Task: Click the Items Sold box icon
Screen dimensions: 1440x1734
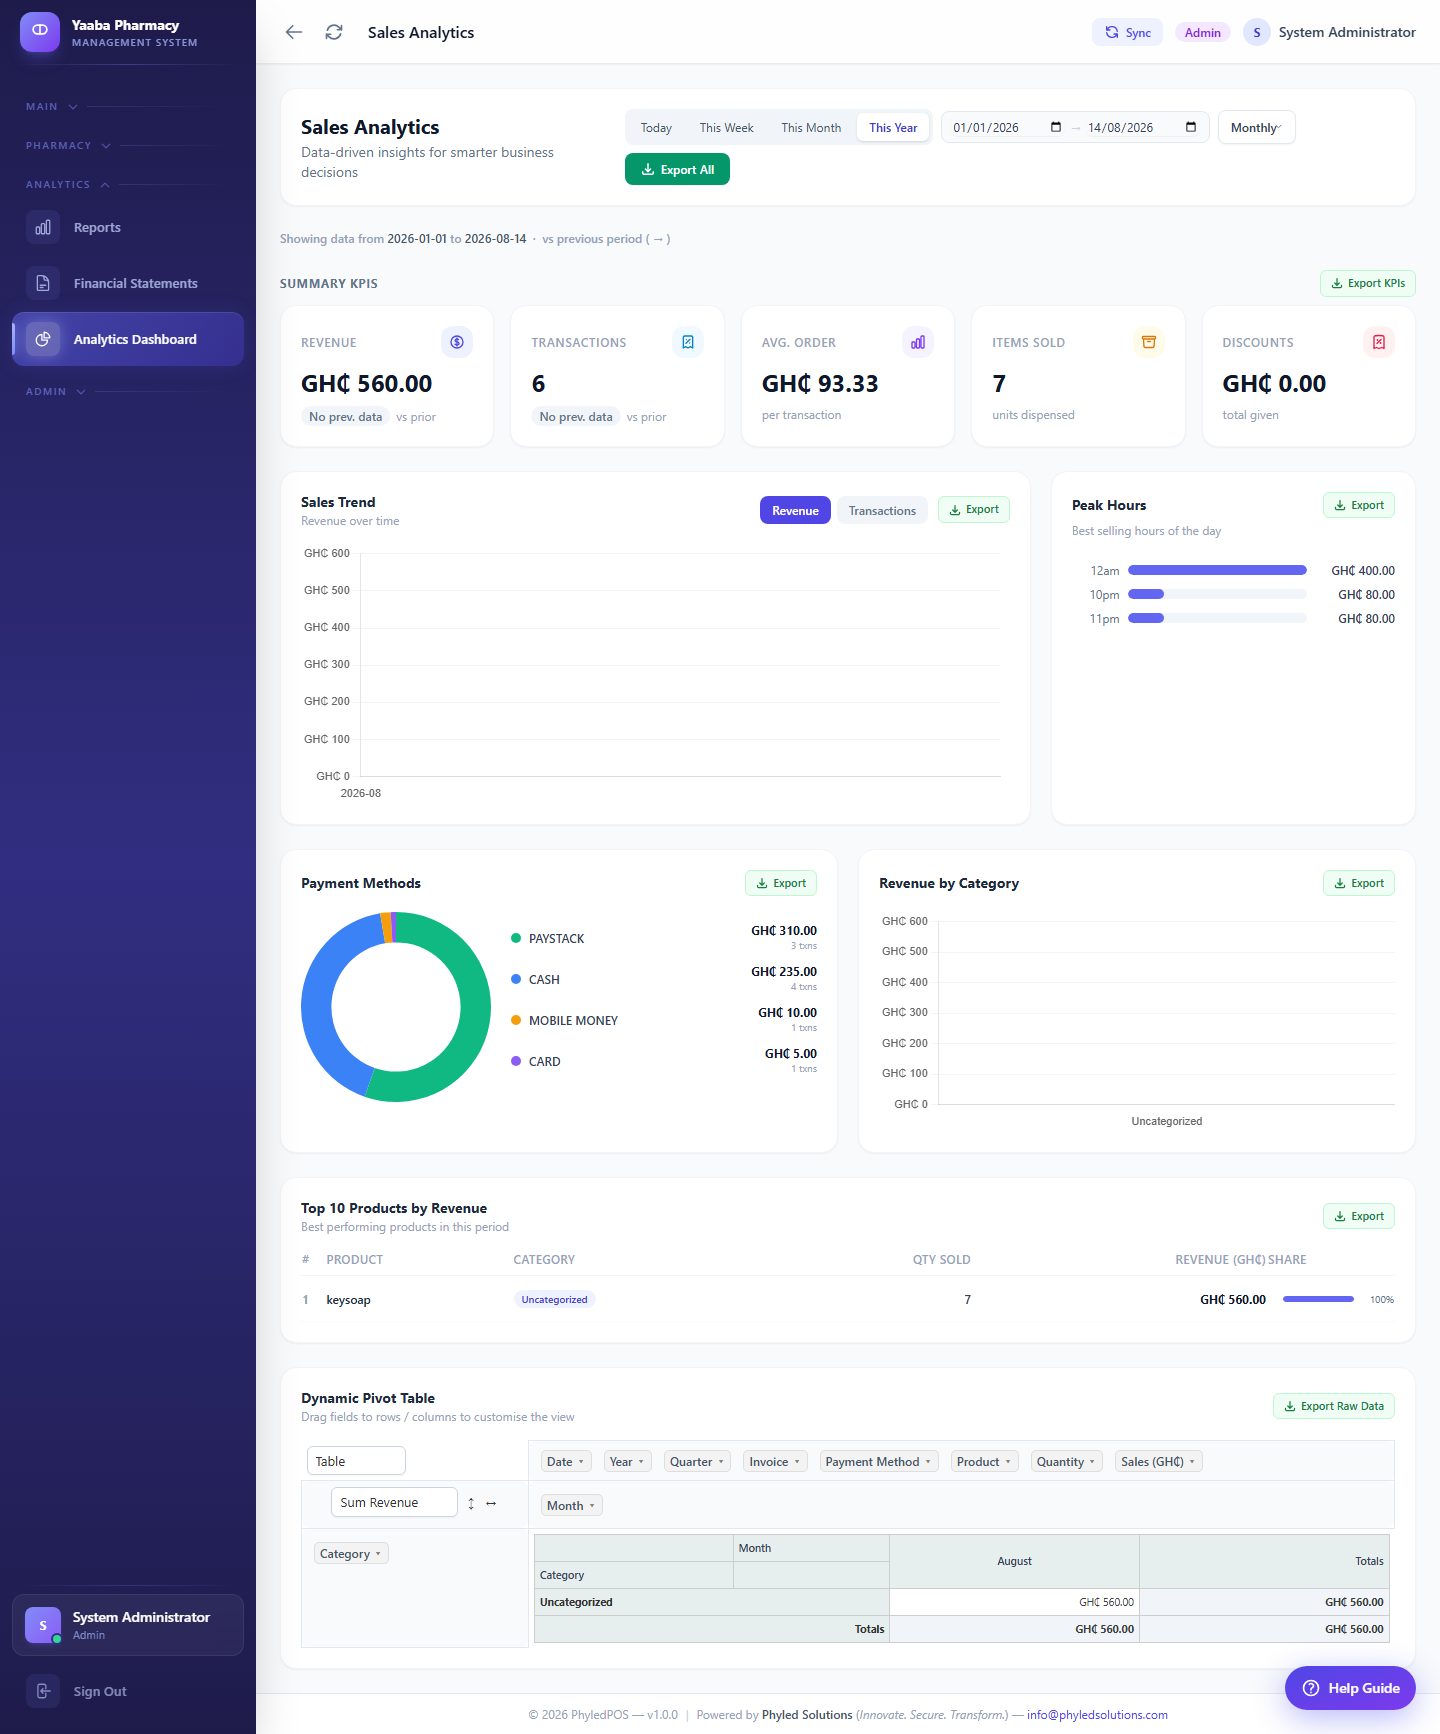Action: 1149,342
